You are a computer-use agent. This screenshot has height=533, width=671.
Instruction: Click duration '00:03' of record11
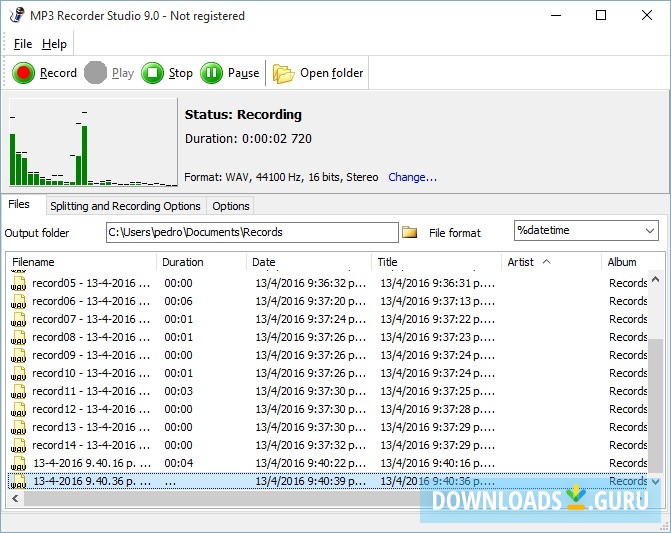click(x=178, y=391)
